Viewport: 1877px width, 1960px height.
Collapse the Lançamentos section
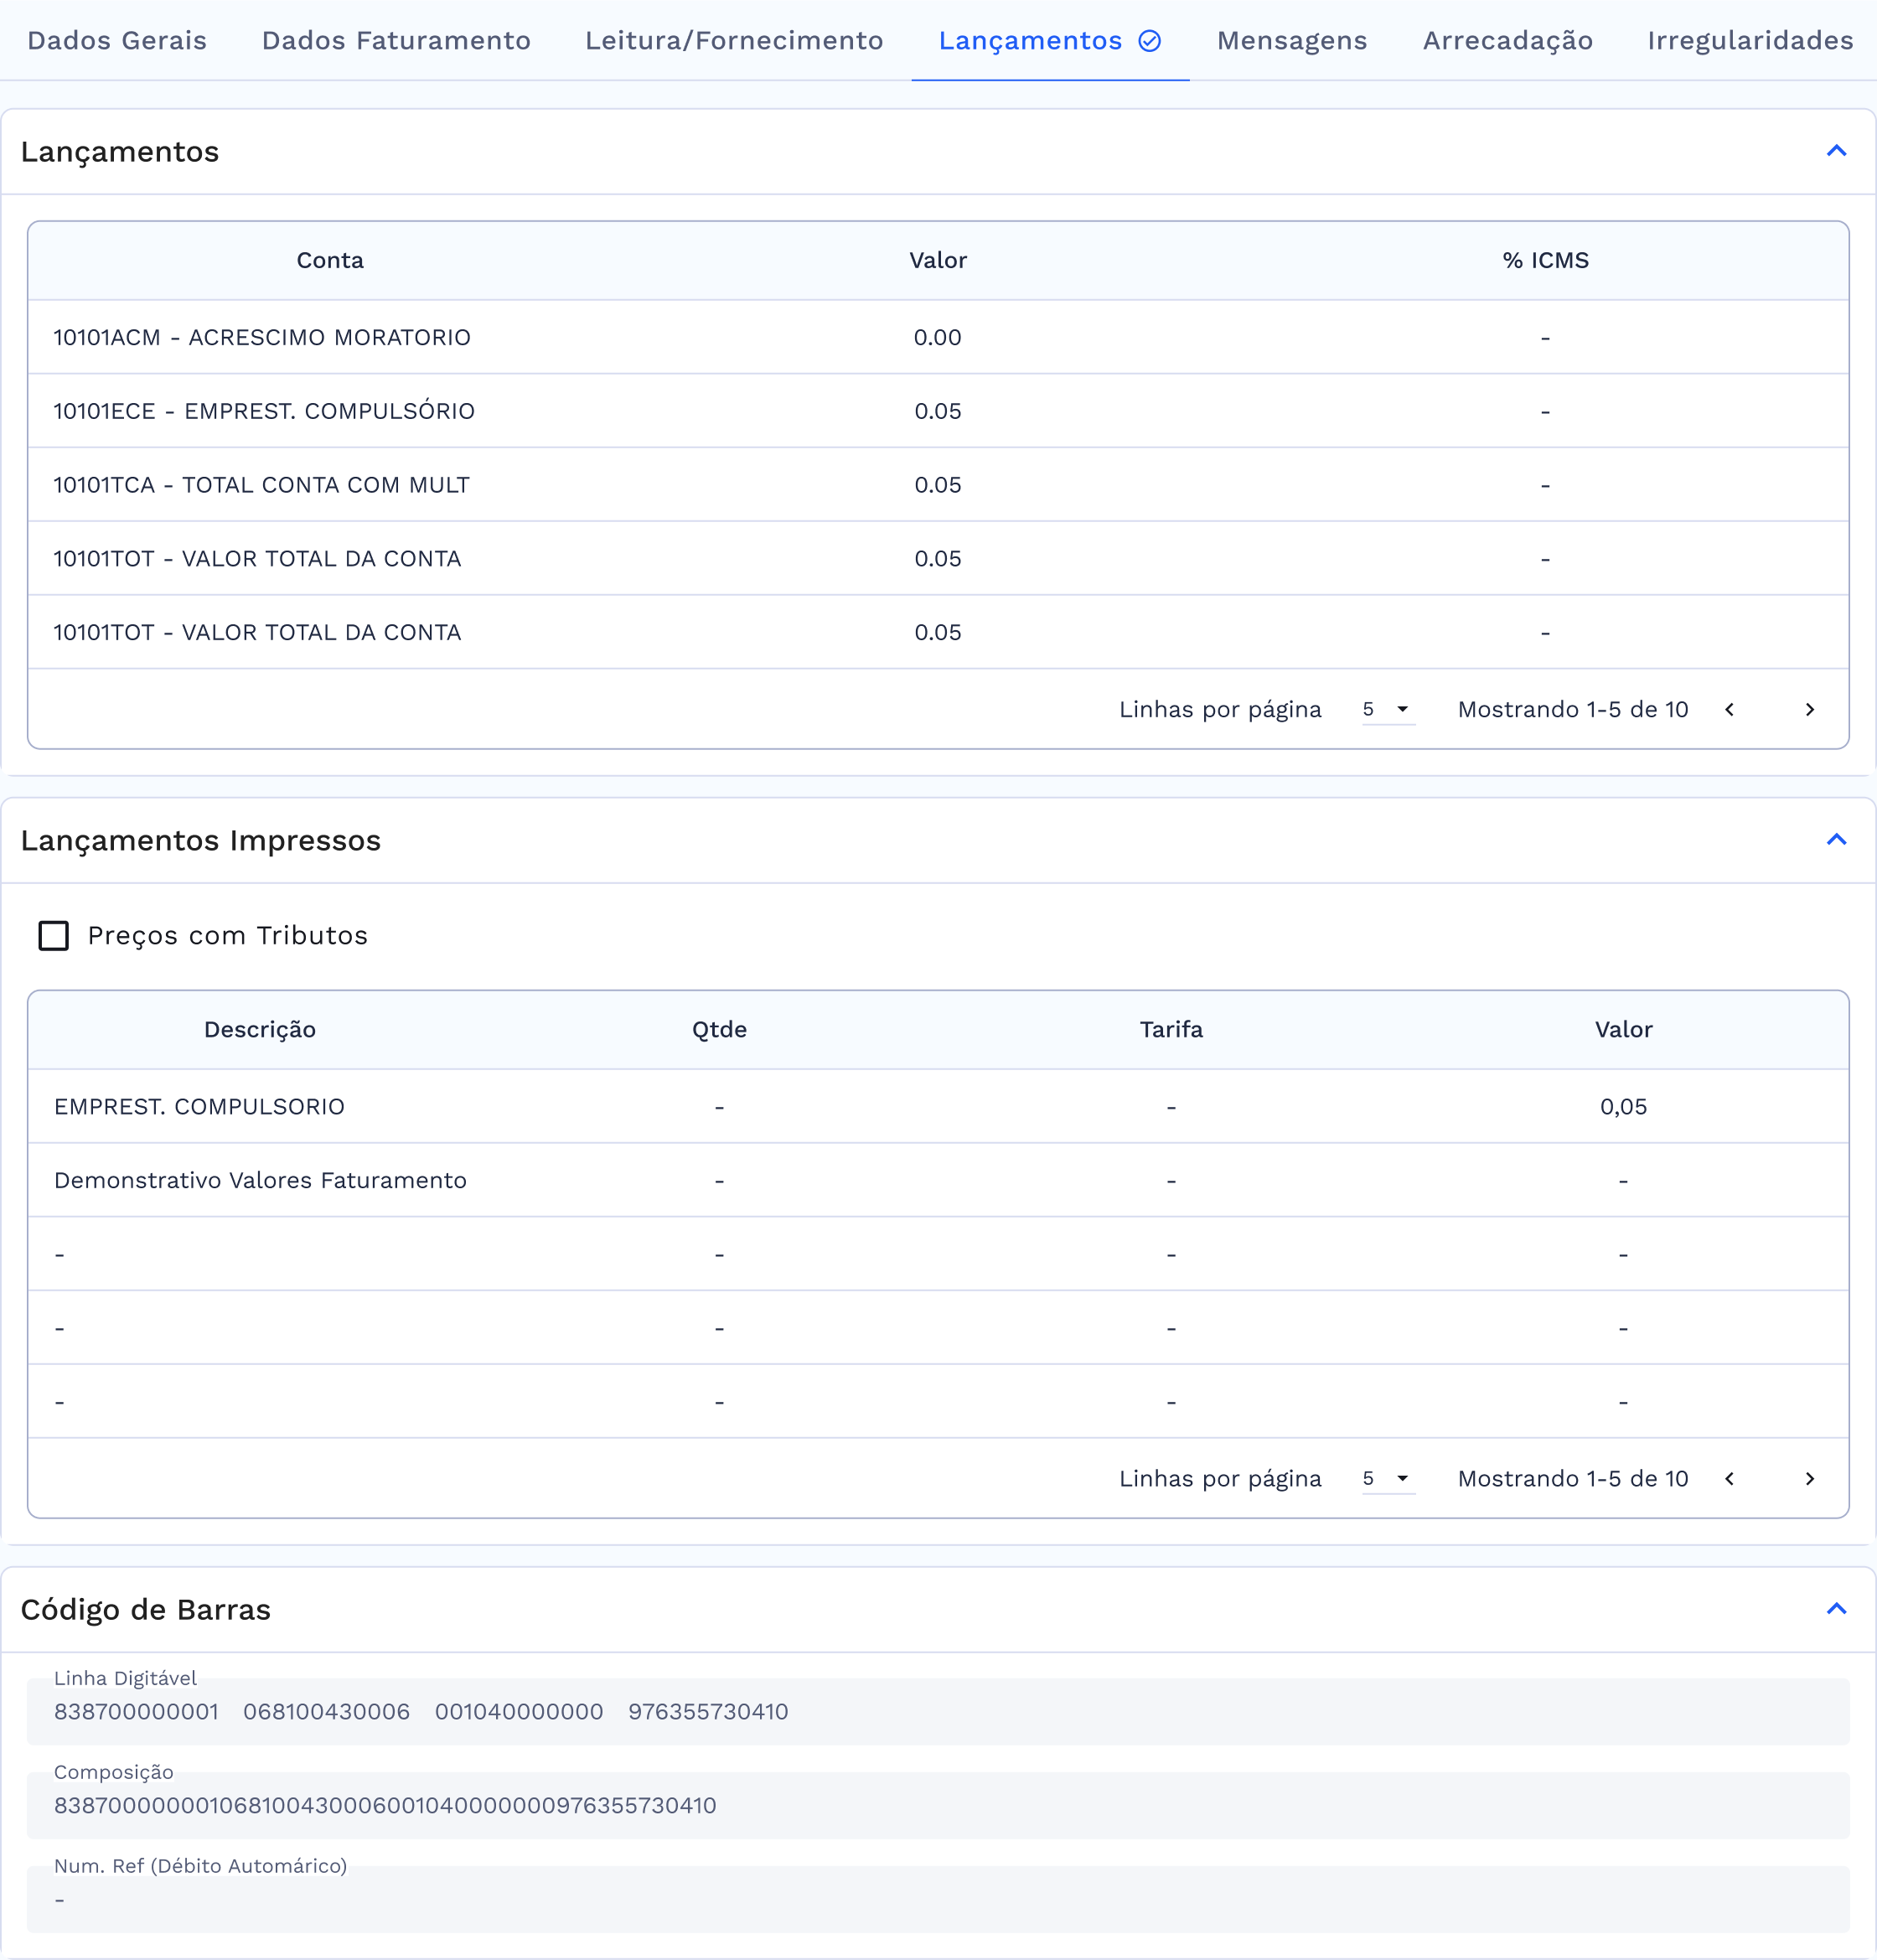[x=1836, y=151]
